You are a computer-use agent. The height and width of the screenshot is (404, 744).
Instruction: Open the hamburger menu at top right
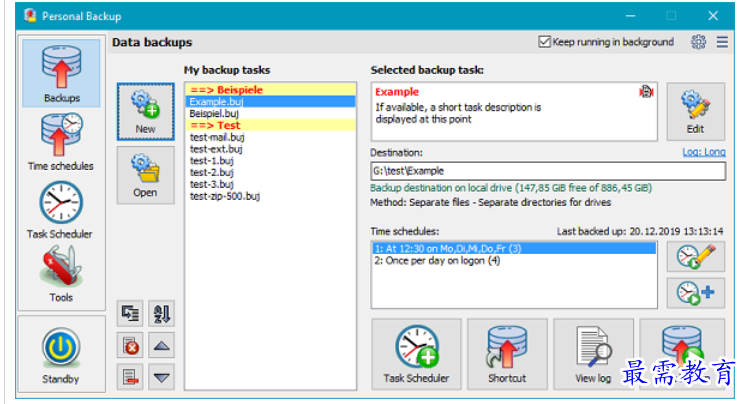coord(722,42)
